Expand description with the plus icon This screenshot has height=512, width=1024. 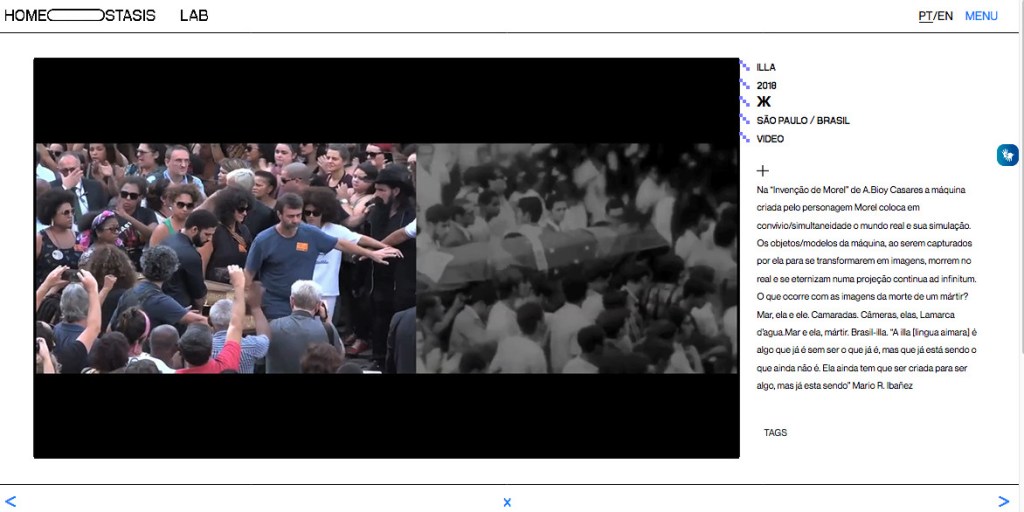[x=763, y=171]
